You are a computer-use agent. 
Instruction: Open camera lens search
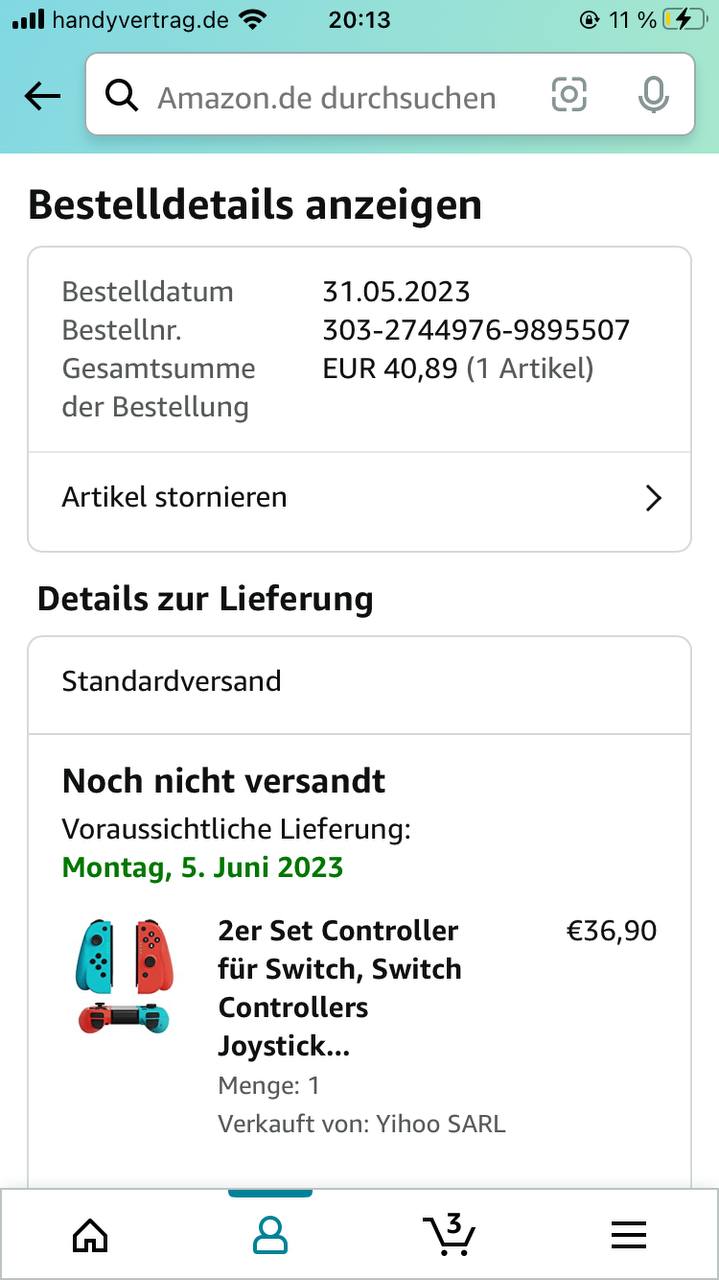(x=569, y=96)
